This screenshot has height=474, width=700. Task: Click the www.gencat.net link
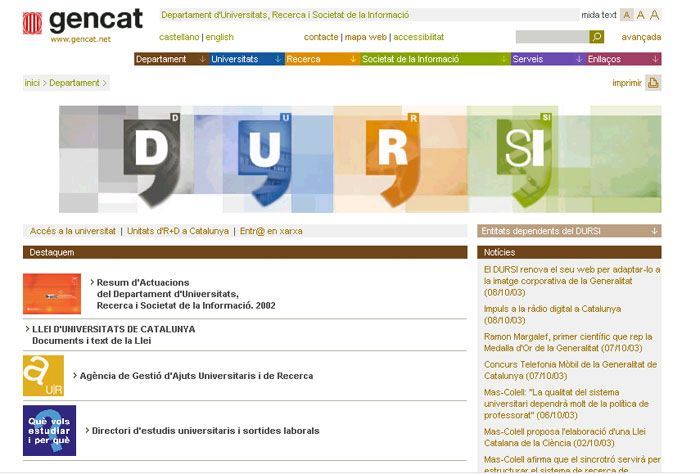pos(80,39)
